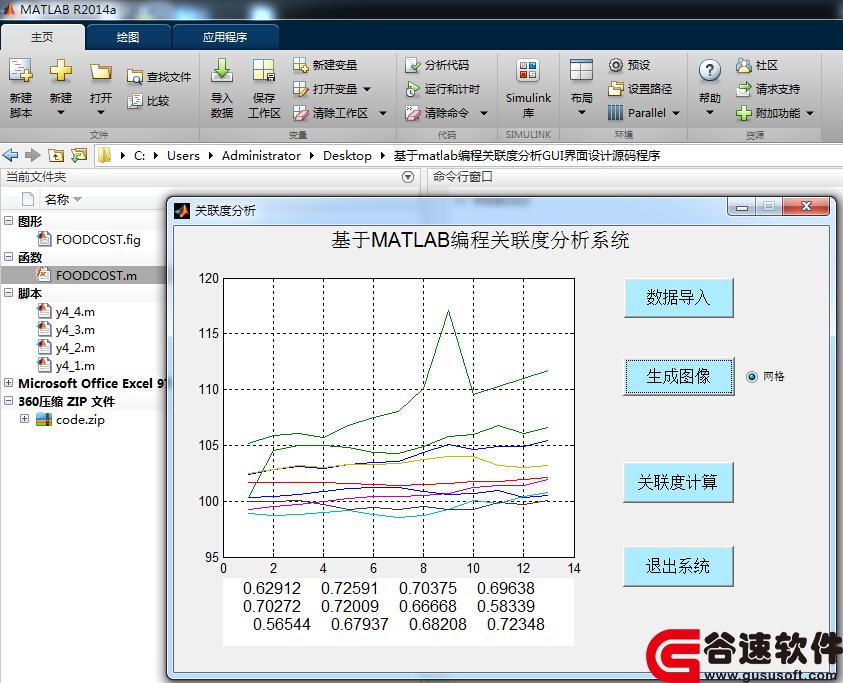Image resolution: width=843 pixels, height=683 pixels.
Task: Open the Simulink Library icon
Action: click(528, 70)
